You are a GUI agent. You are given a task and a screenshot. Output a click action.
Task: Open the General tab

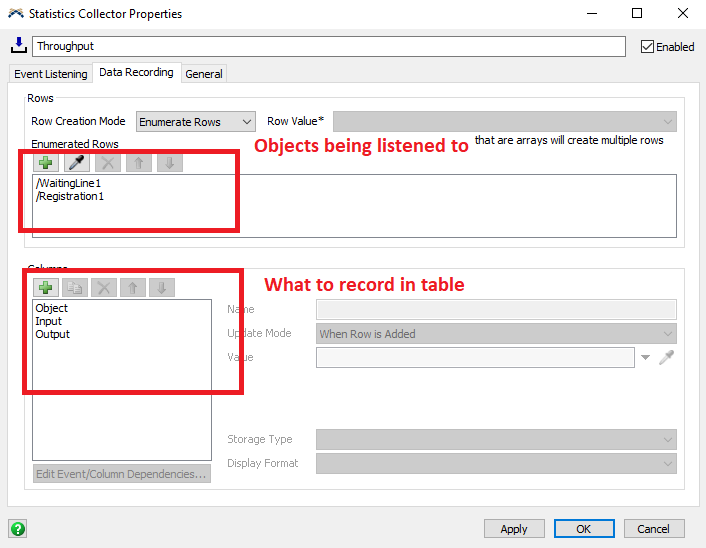click(204, 74)
